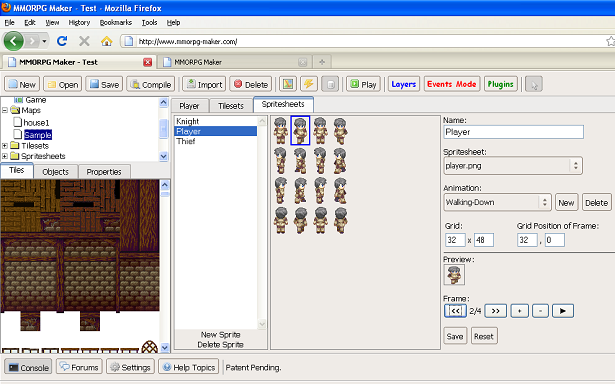
Task: Click the lightning bolt icon in toolbar
Action: (309, 84)
